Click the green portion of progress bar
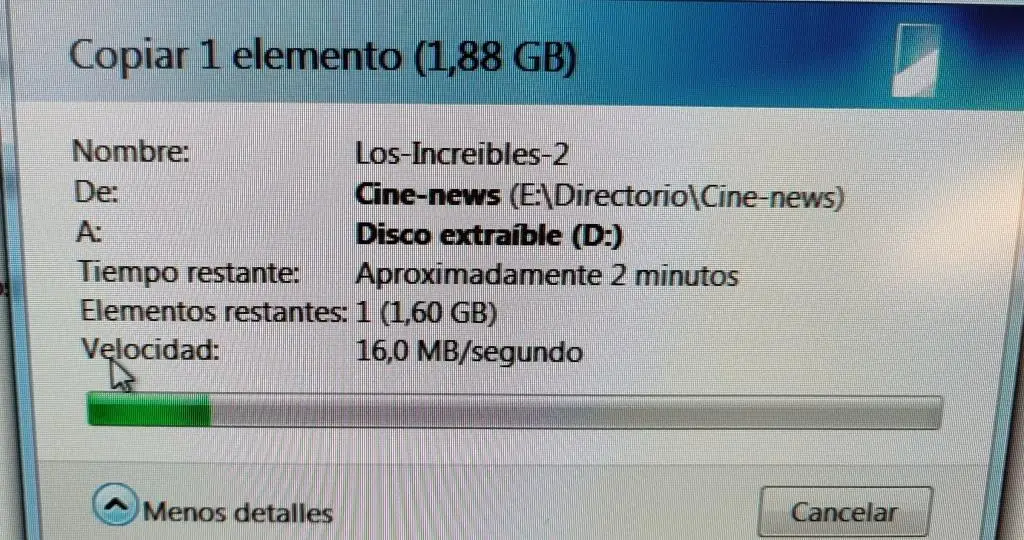Screen dimensions: 1024x540 150,412
